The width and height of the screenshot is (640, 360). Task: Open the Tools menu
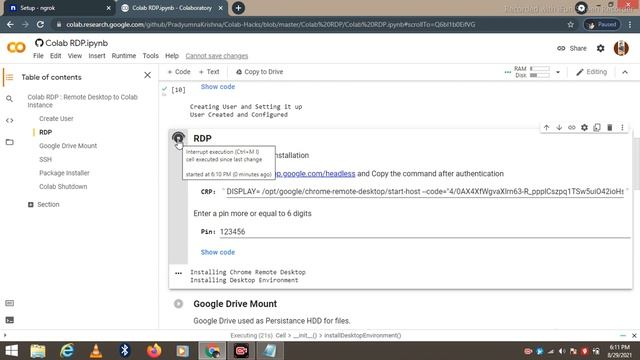[x=150, y=56]
